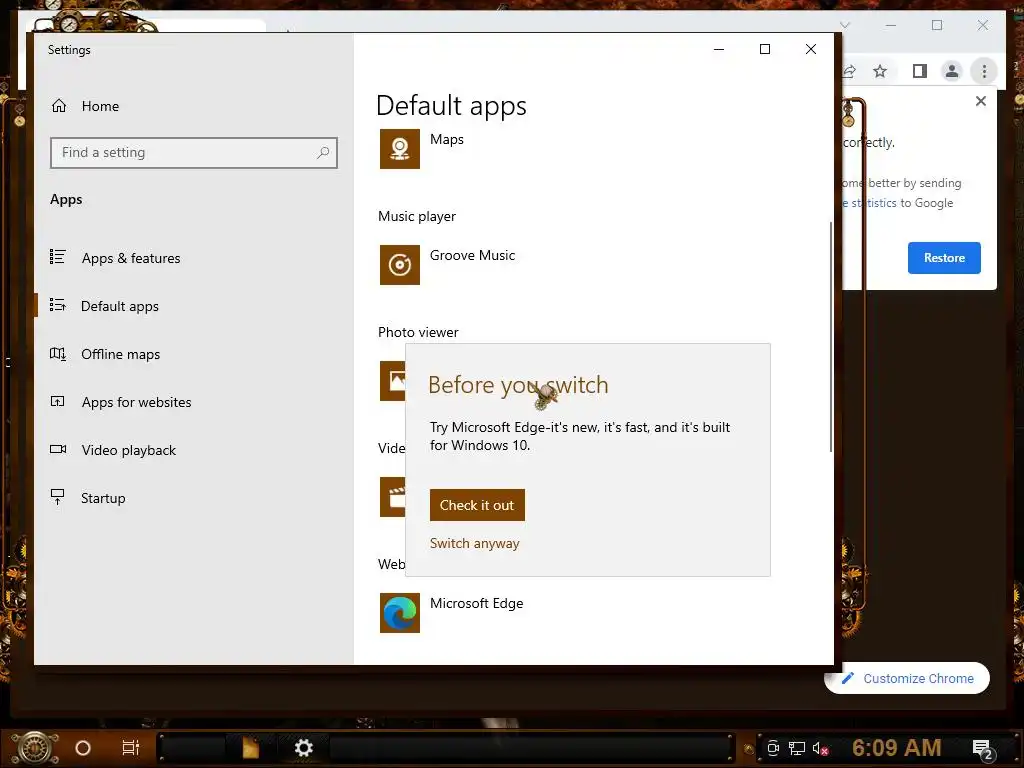
Task: Click the Switch anyway link
Action: (x=475, y=543)
